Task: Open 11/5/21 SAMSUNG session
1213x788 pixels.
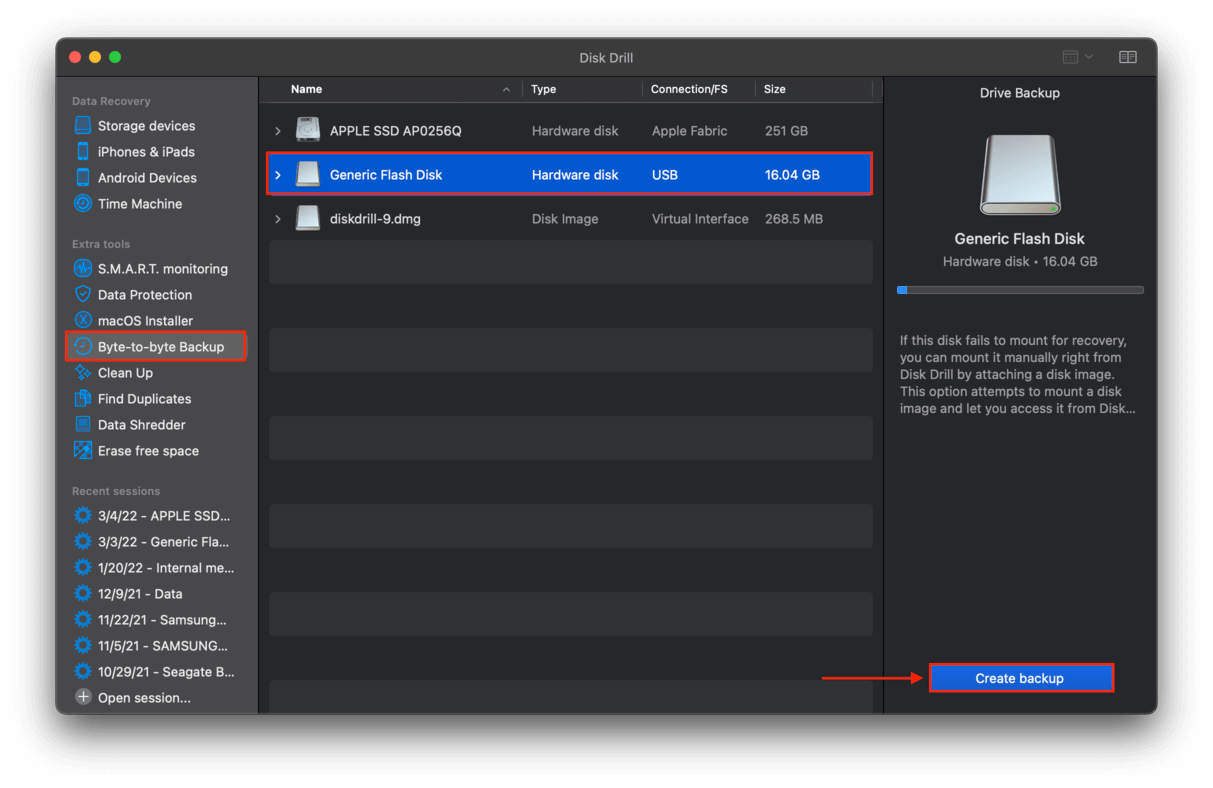Action: [x=162, y=646]
